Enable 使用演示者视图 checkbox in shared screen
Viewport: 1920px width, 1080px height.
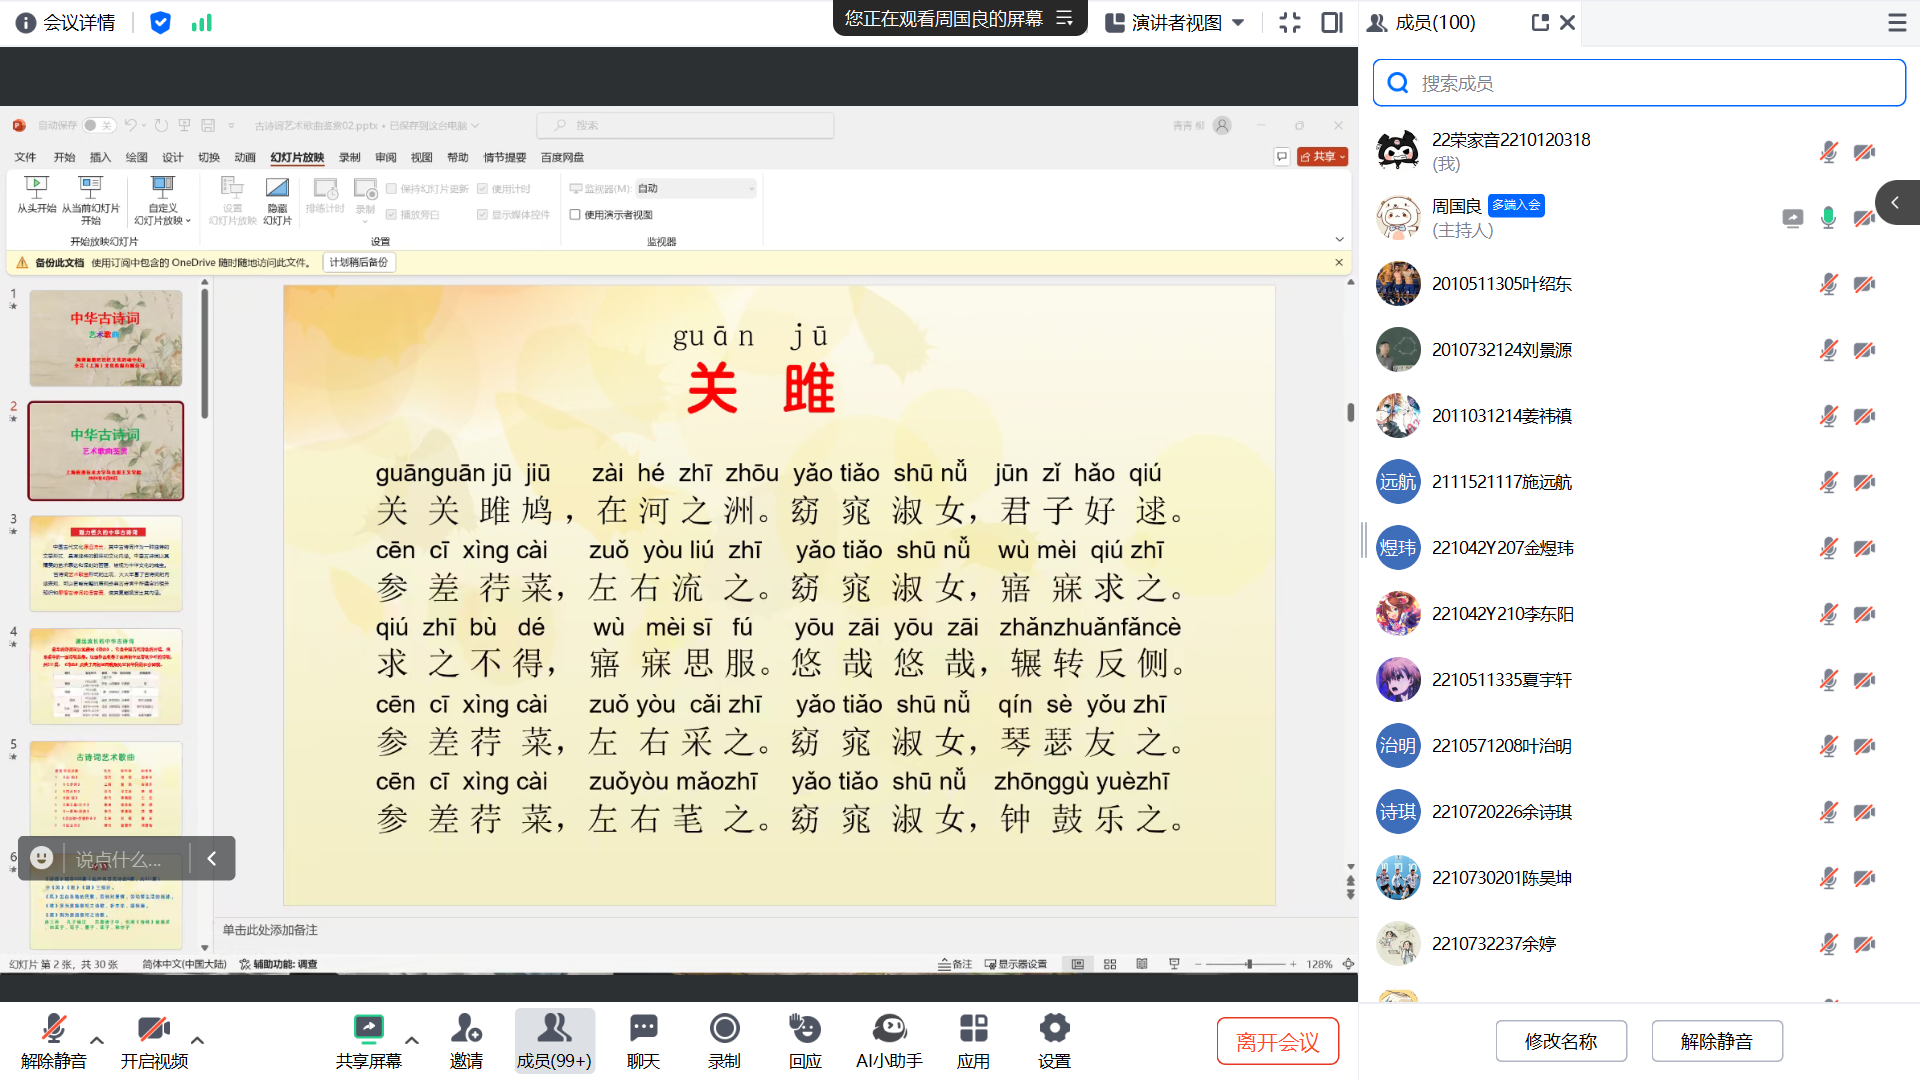click(x=575, y=214)
